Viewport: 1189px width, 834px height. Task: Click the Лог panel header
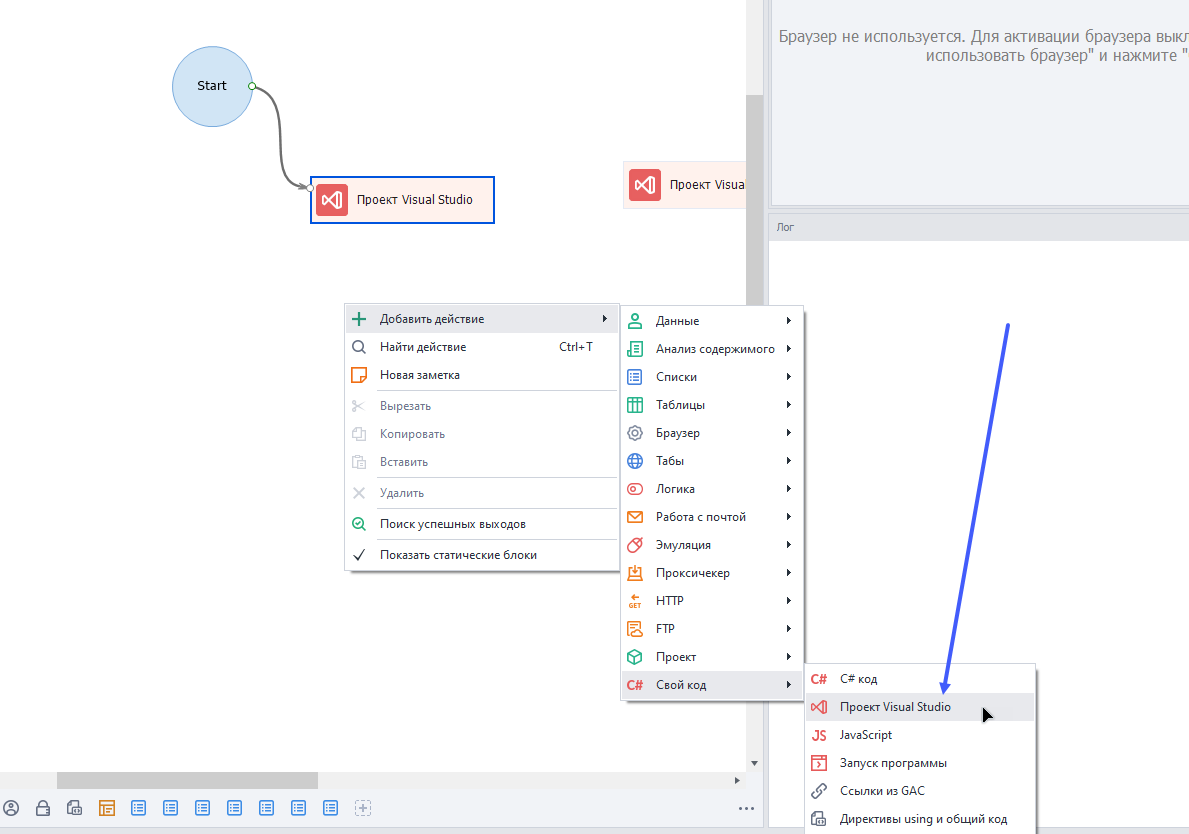tap(979, 227)
